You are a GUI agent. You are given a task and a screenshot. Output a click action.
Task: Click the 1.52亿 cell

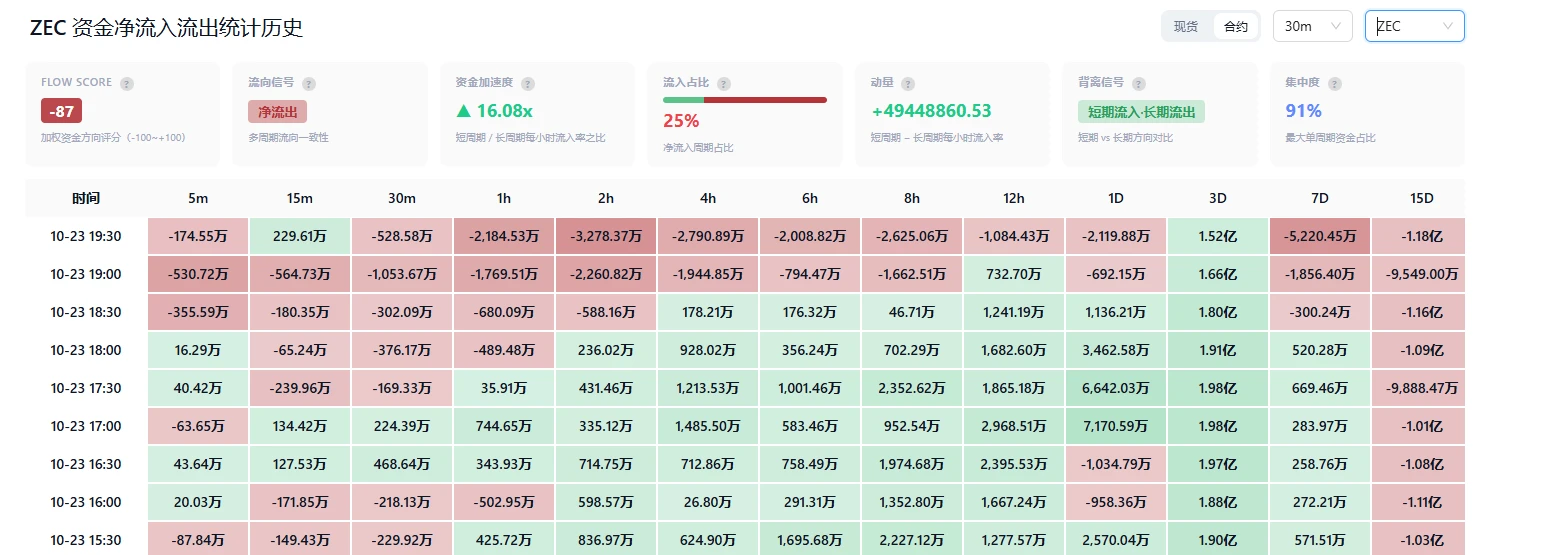pyautogui.click(x=1218, y=236)
